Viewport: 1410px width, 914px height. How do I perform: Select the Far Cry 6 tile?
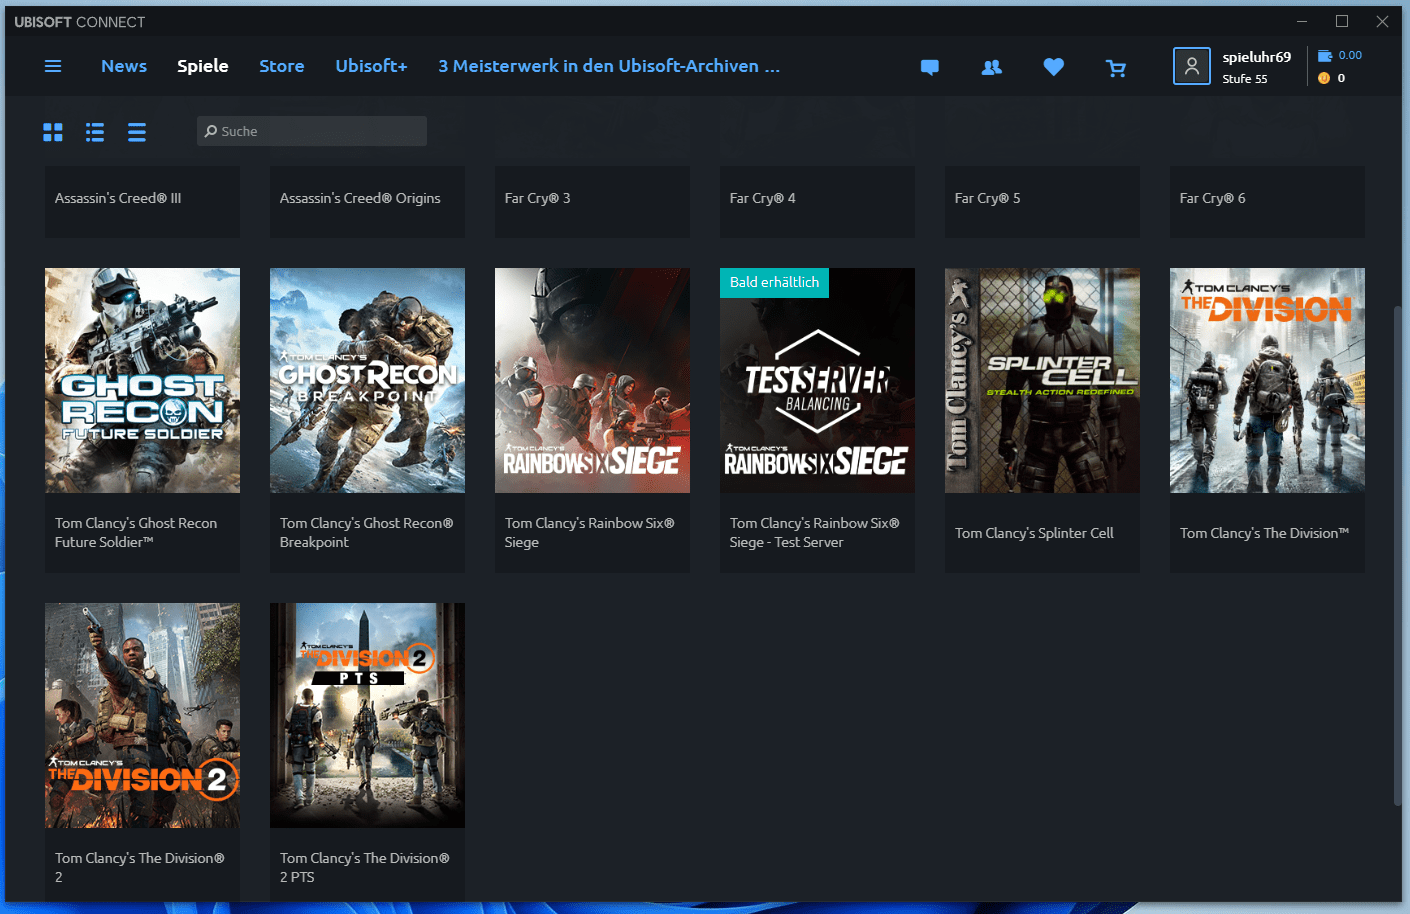1267,201
